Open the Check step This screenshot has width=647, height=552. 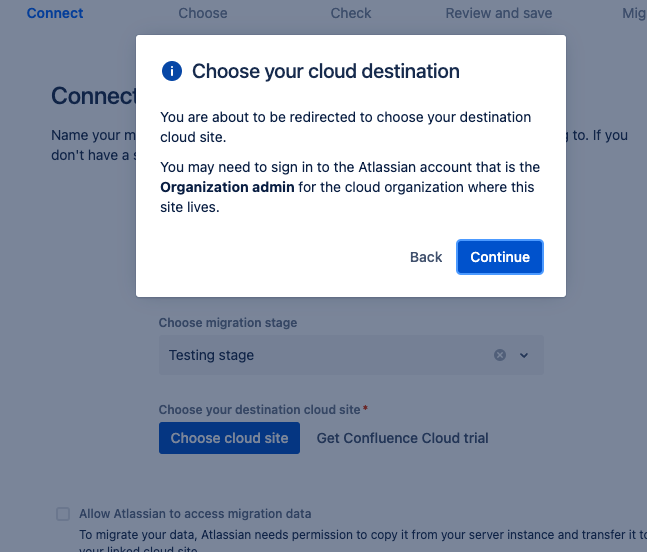[x=351, y=13]
